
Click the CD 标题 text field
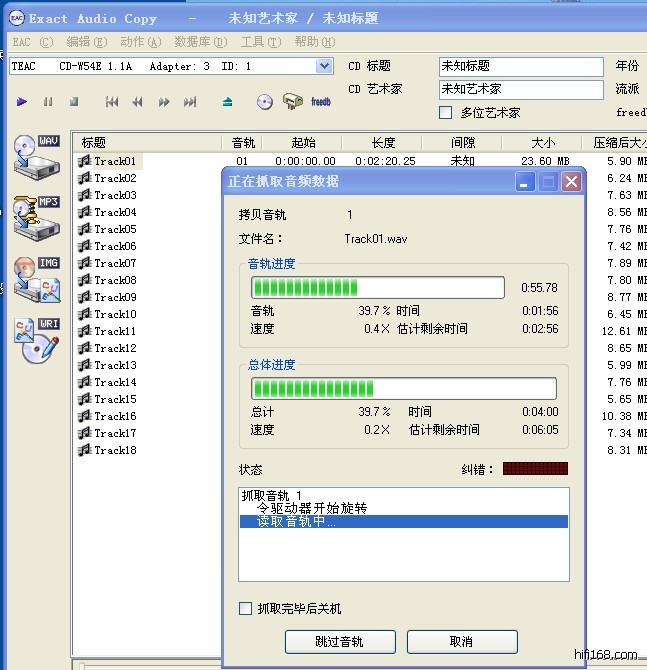coord(521,66)
